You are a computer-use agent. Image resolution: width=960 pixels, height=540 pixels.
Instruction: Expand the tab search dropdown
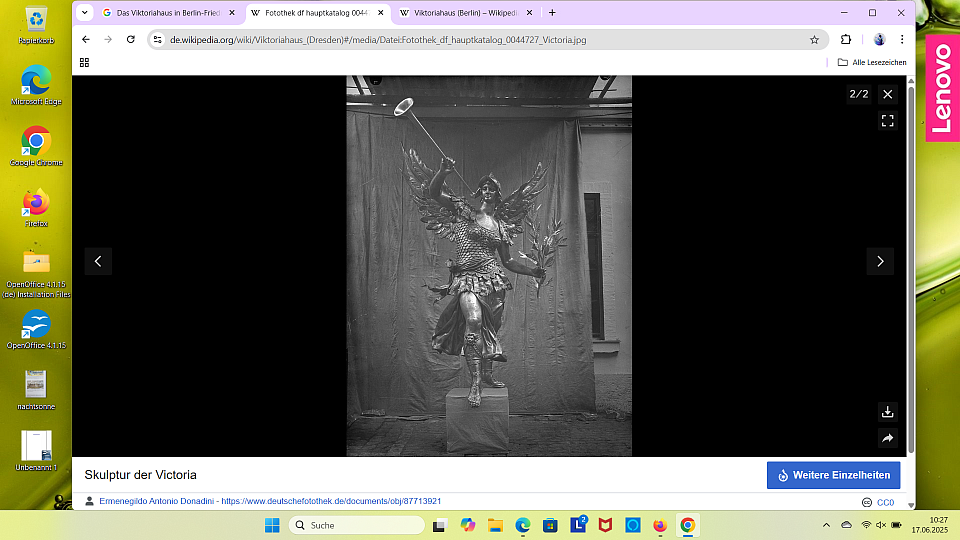point(84,13)
